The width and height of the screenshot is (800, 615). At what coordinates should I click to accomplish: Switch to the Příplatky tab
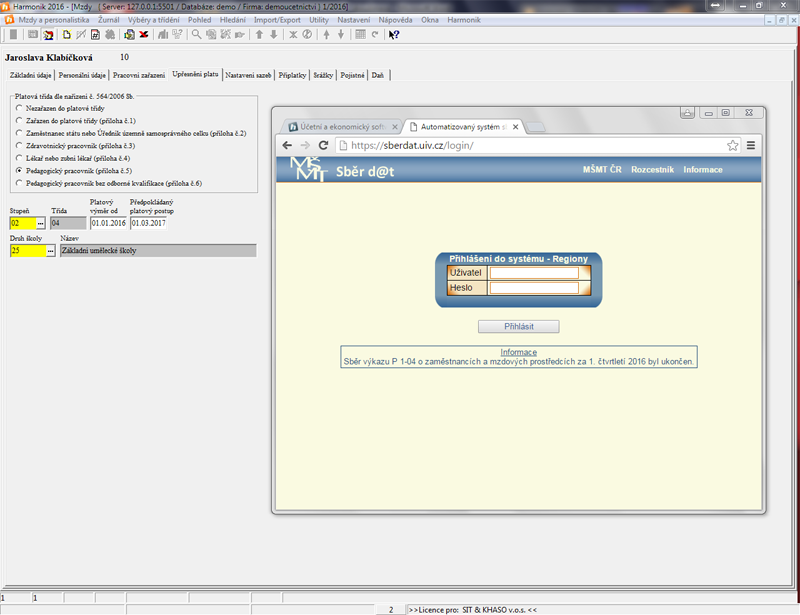(x=292, y=75)
